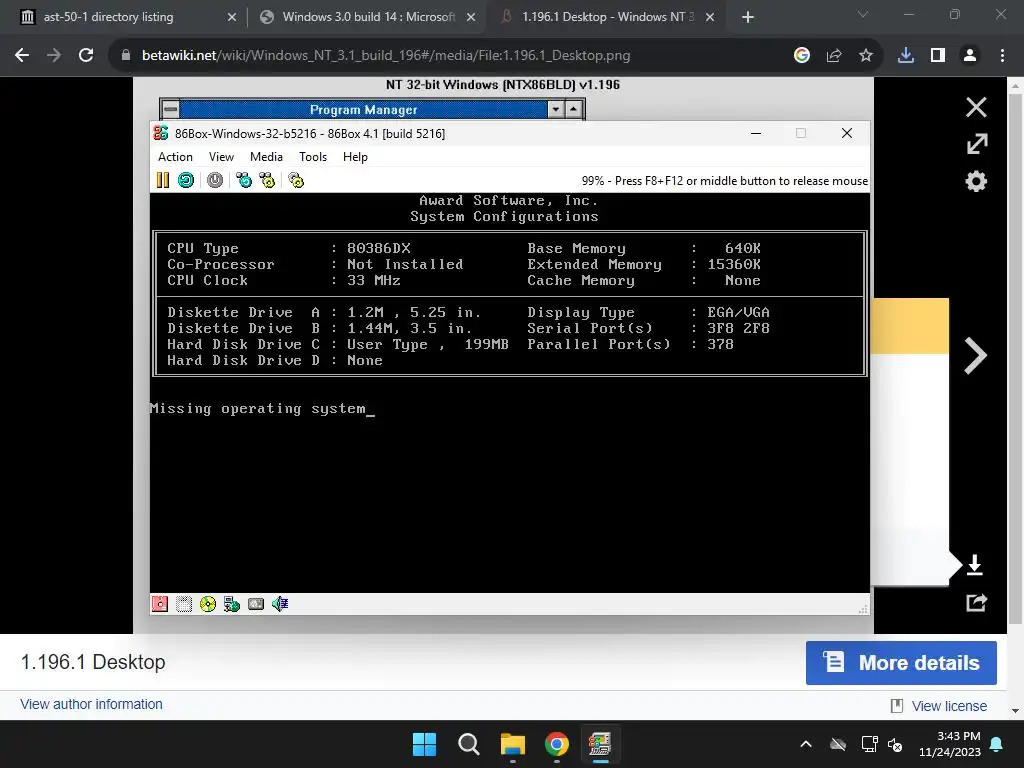Click the teal hard reset toolbar icon

pyautogui.click(x=186, y=180)
